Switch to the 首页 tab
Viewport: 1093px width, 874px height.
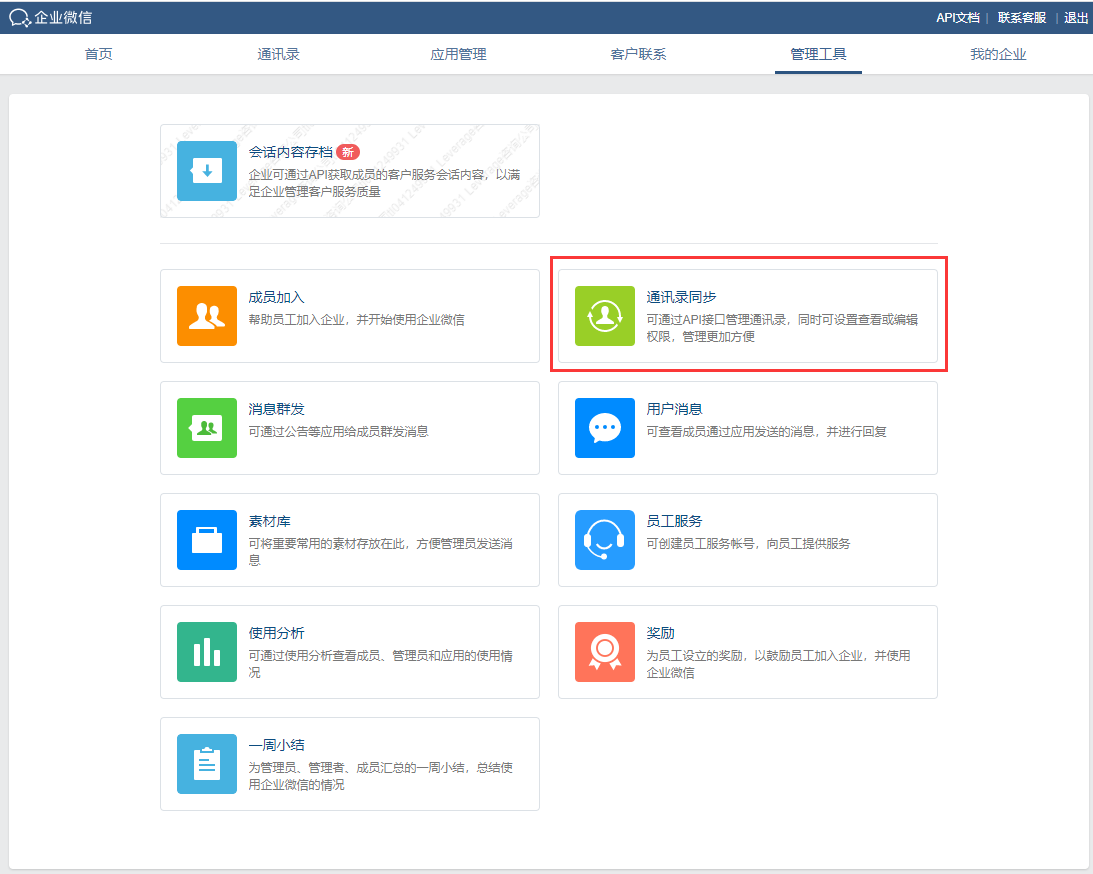pyautogui.click(x=99, y=54)
